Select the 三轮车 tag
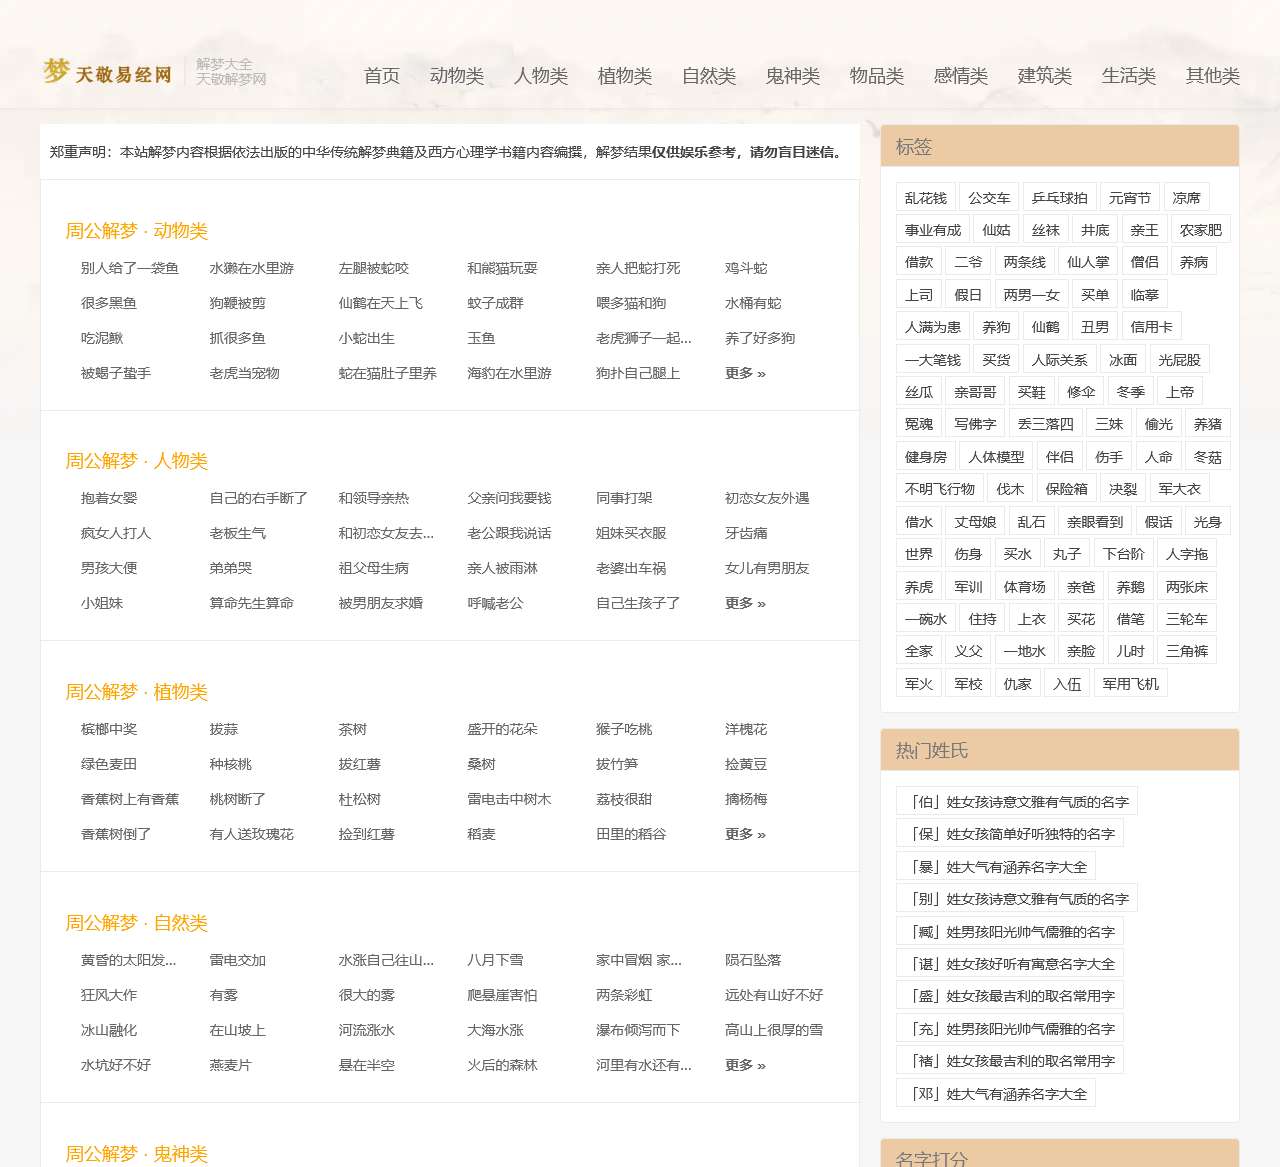The image size is (1280, 1167). (1187, 619)
